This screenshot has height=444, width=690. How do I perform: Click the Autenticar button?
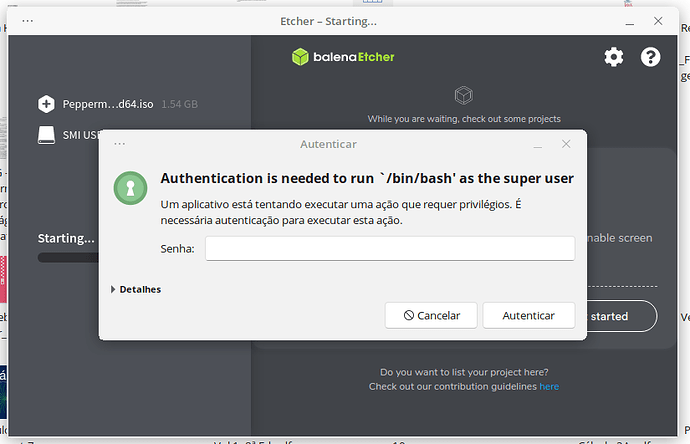point(529,315)
